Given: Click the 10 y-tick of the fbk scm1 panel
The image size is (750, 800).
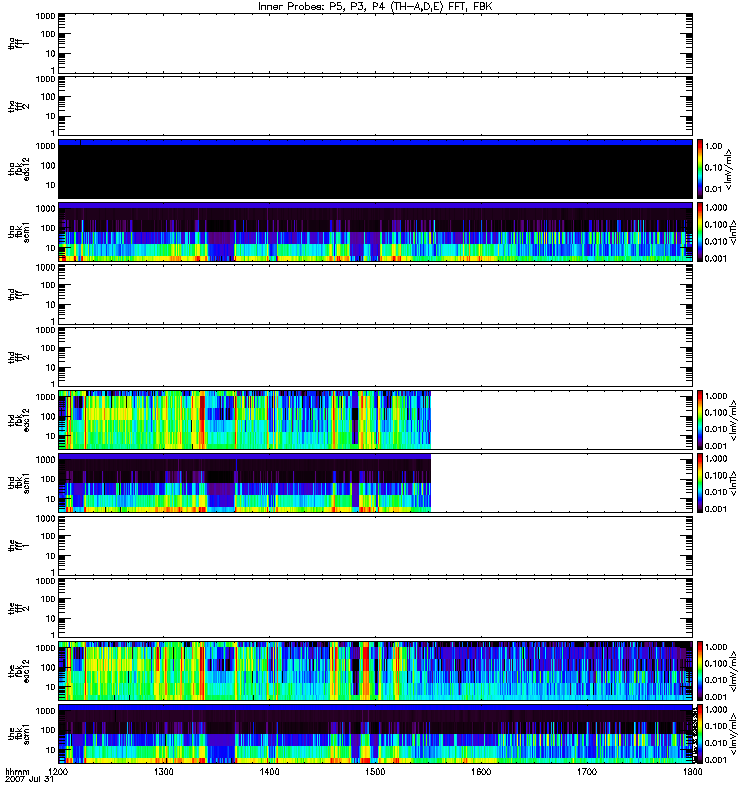Looking at the screenshot, I should coord(51,750).
